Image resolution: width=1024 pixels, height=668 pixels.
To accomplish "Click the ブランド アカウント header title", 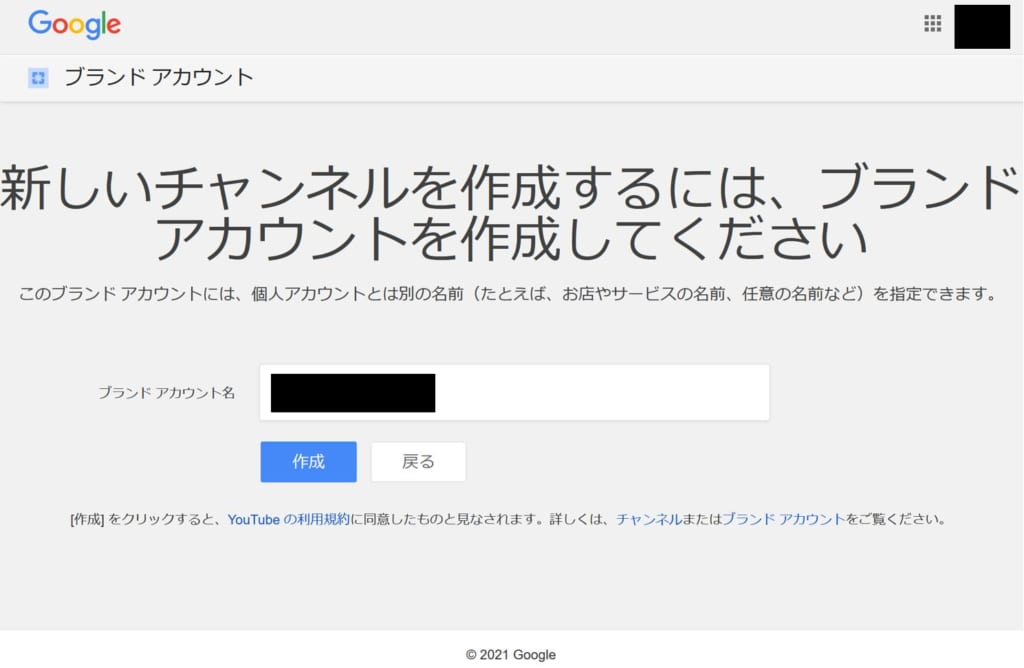I will coord(159,77).
